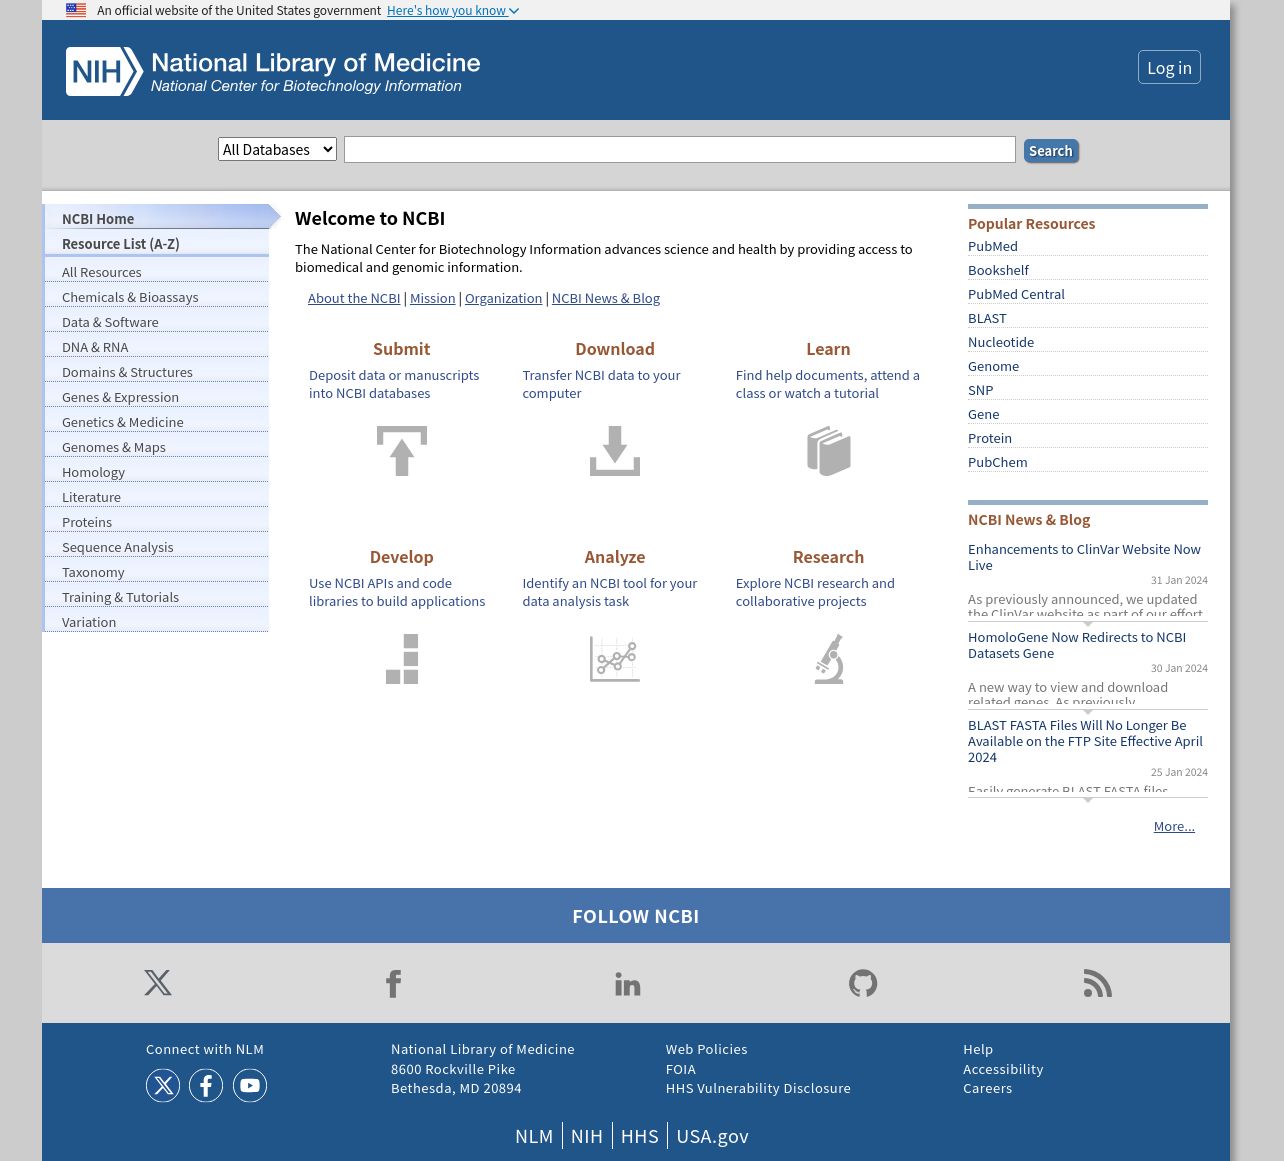Open All Resources in the sidebar
The width and height of the screenshot is (1284, 1161).
pyautogui.click(x=157, y=271)
